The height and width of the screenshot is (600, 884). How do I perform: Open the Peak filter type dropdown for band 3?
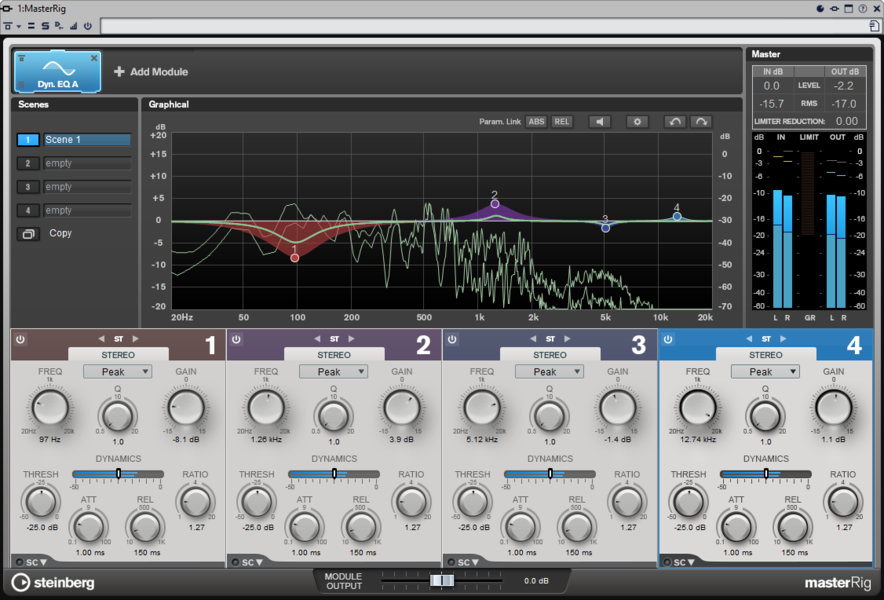point(549,372)
